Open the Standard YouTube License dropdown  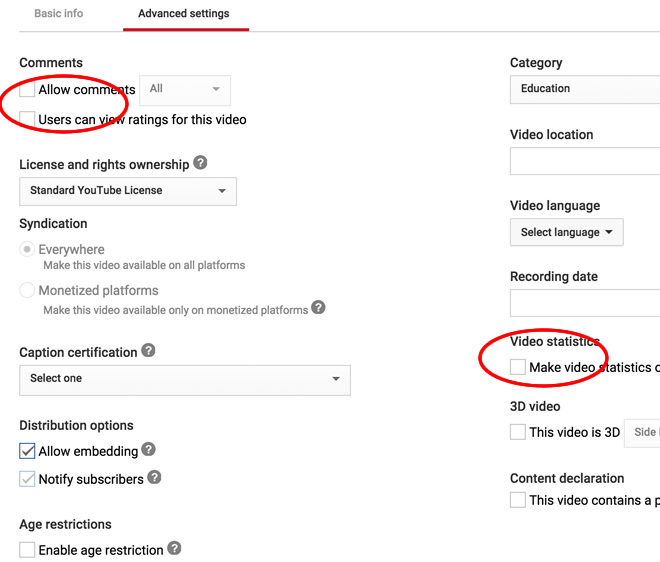pyautogui.click(x=128, y=190)
